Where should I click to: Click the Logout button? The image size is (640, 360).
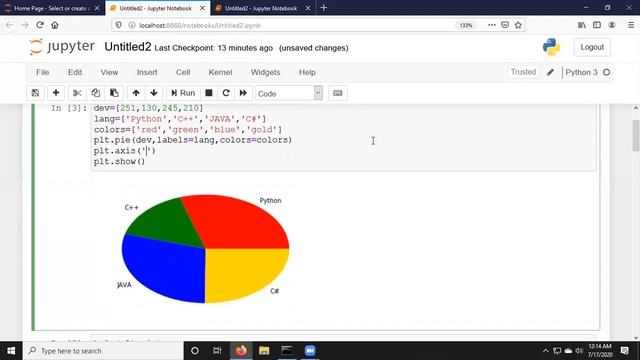[x=592, y=47]
